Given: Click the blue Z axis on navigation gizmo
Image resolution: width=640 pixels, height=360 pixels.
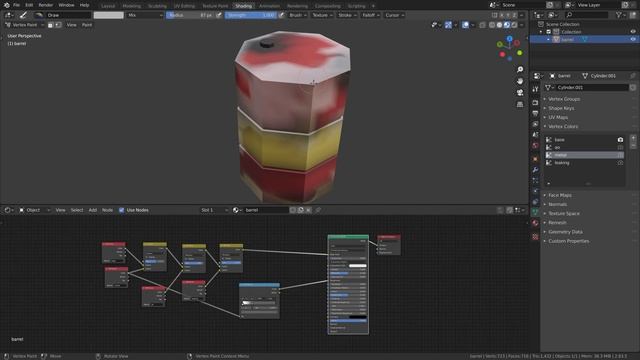Looking at the screenshot, I should pos(509,38).
